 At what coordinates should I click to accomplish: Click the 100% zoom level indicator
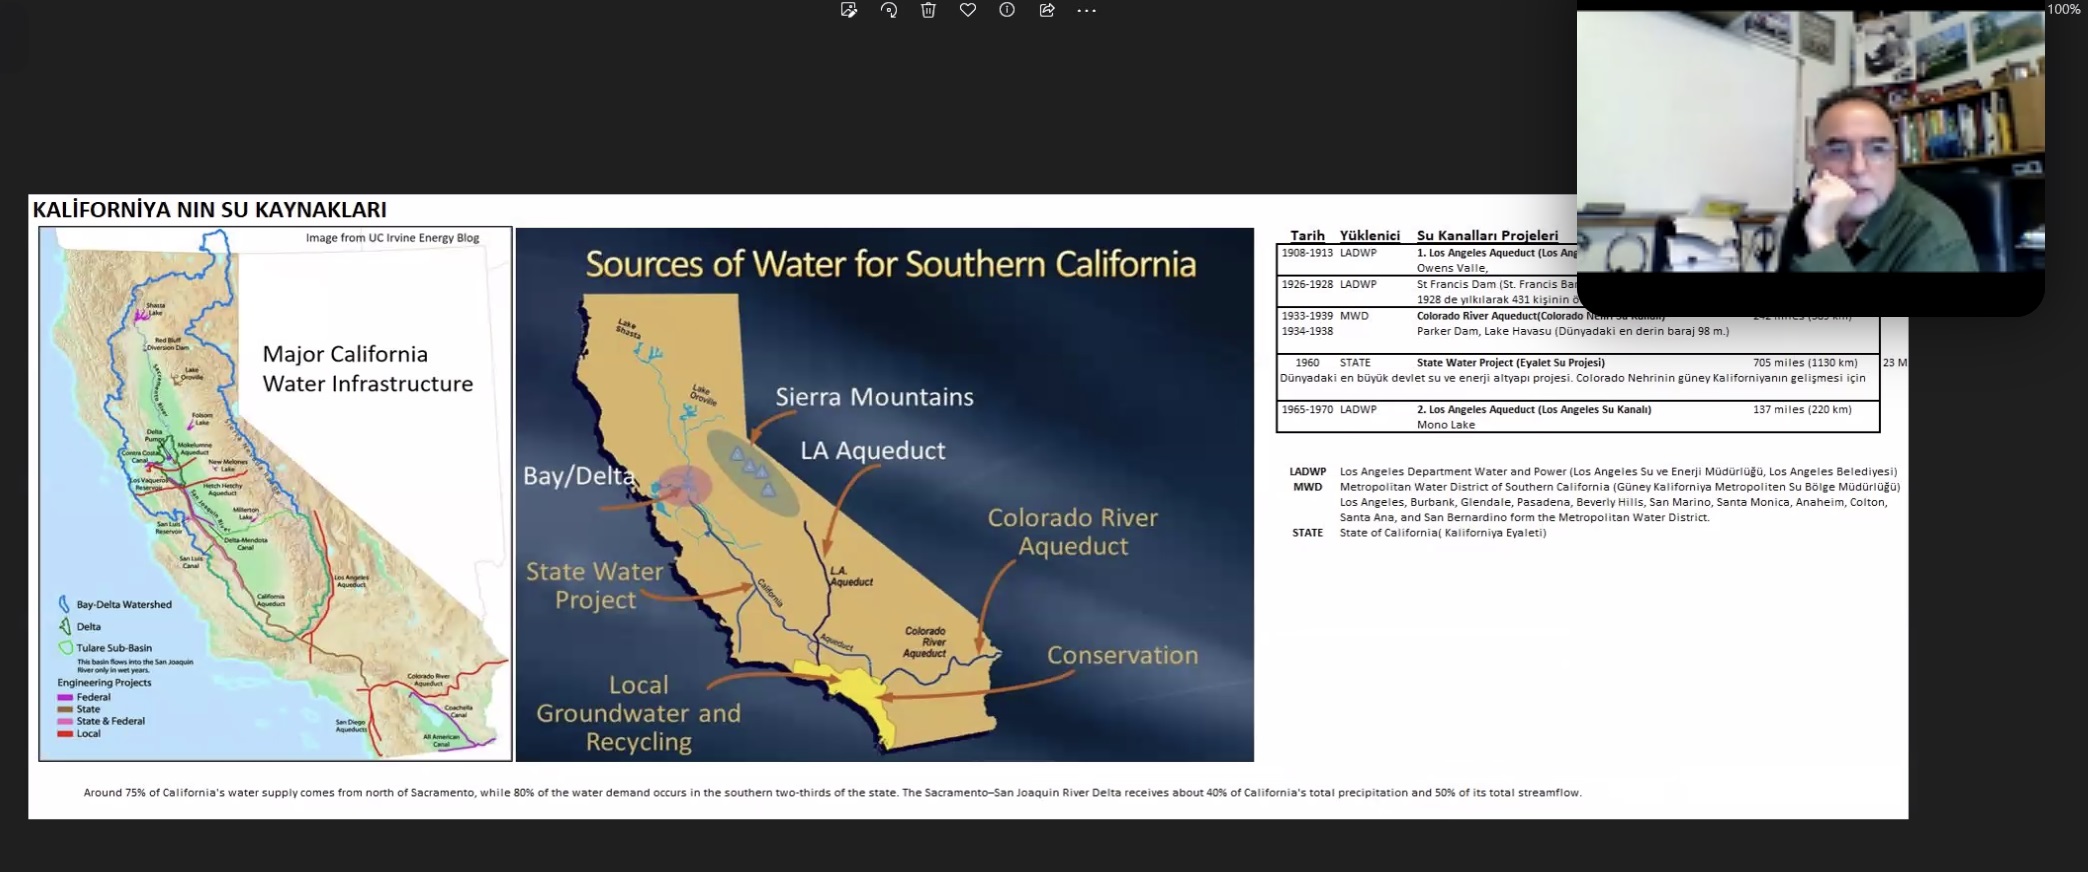point(2062,9)
